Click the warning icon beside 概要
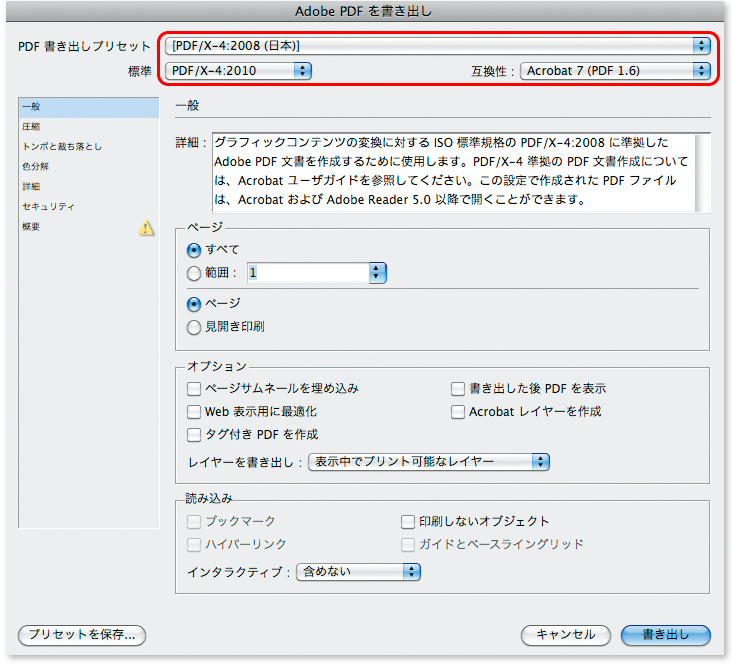Screen dimensions: 750x670 click(x=146, y=228)
